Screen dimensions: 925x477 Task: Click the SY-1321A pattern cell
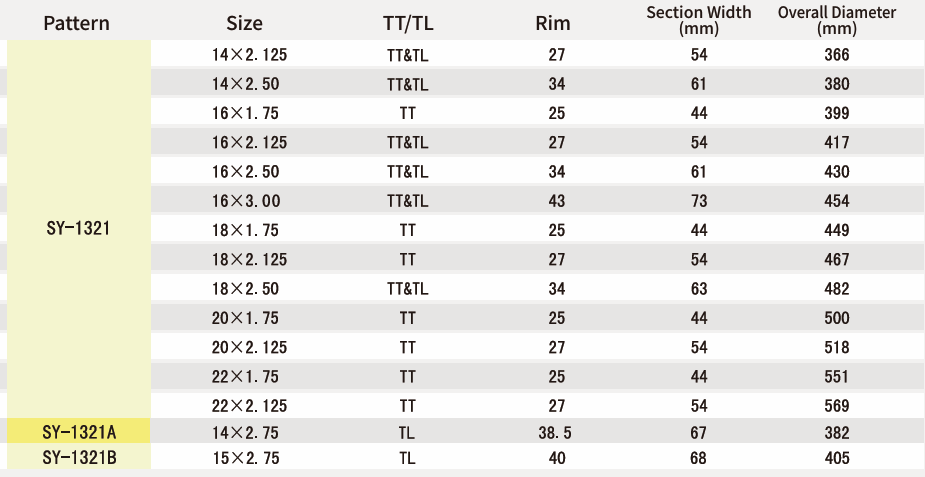78,432
